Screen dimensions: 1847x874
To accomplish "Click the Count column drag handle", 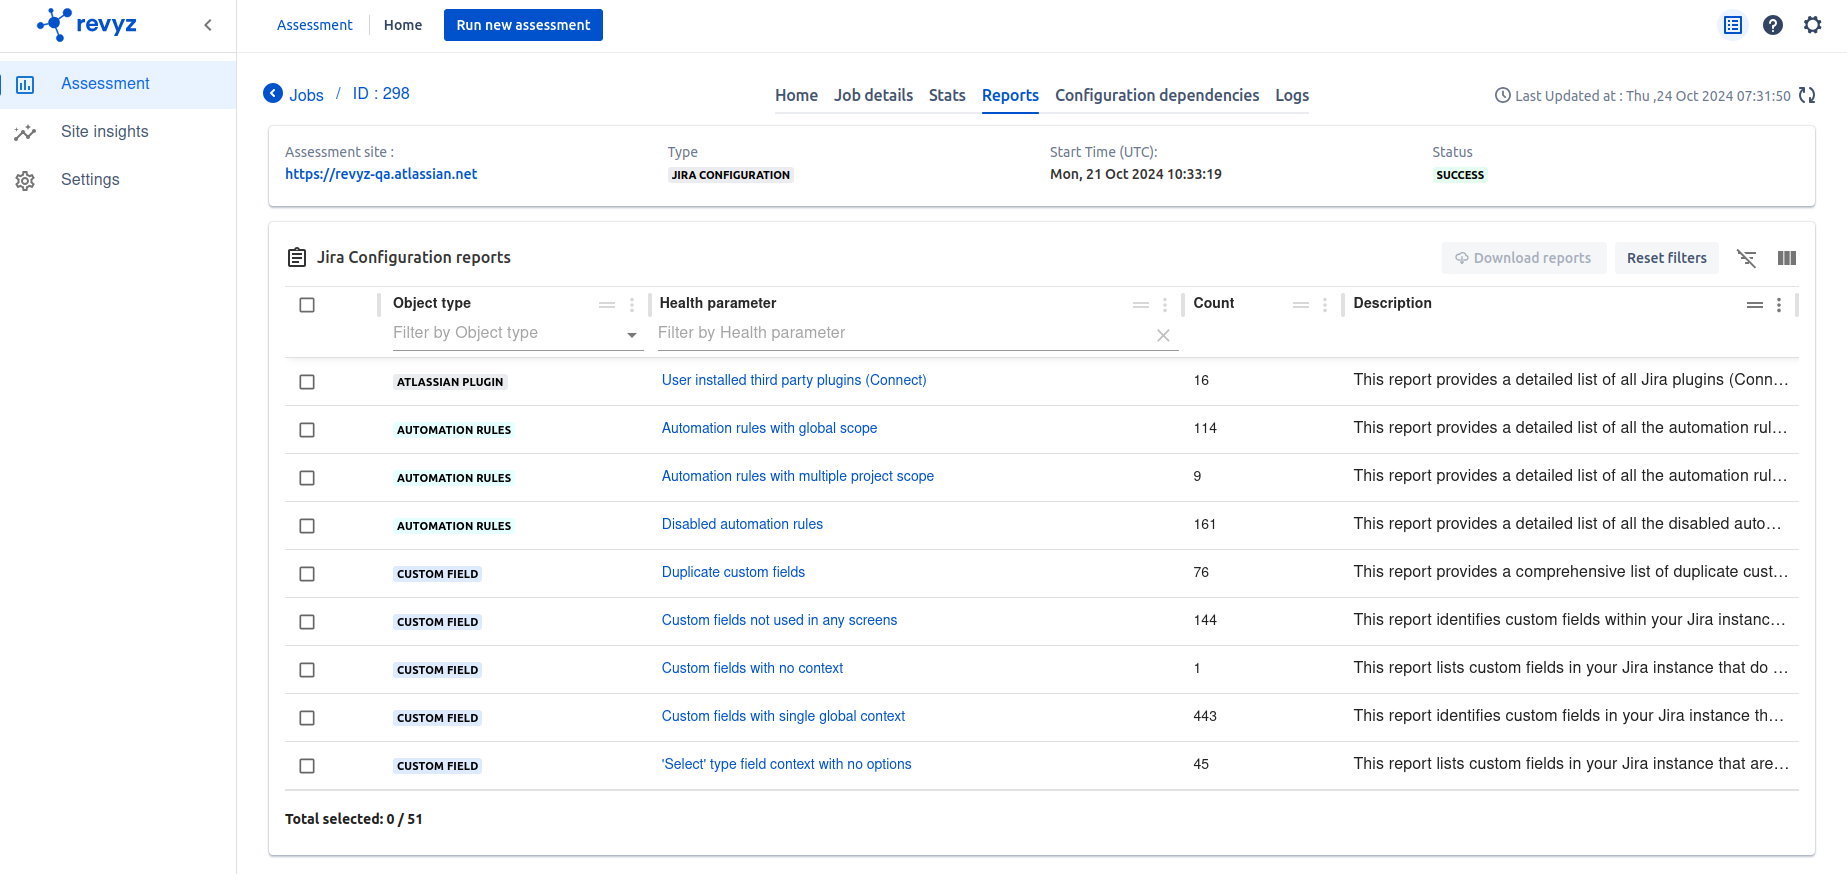I will [1301, 305].
